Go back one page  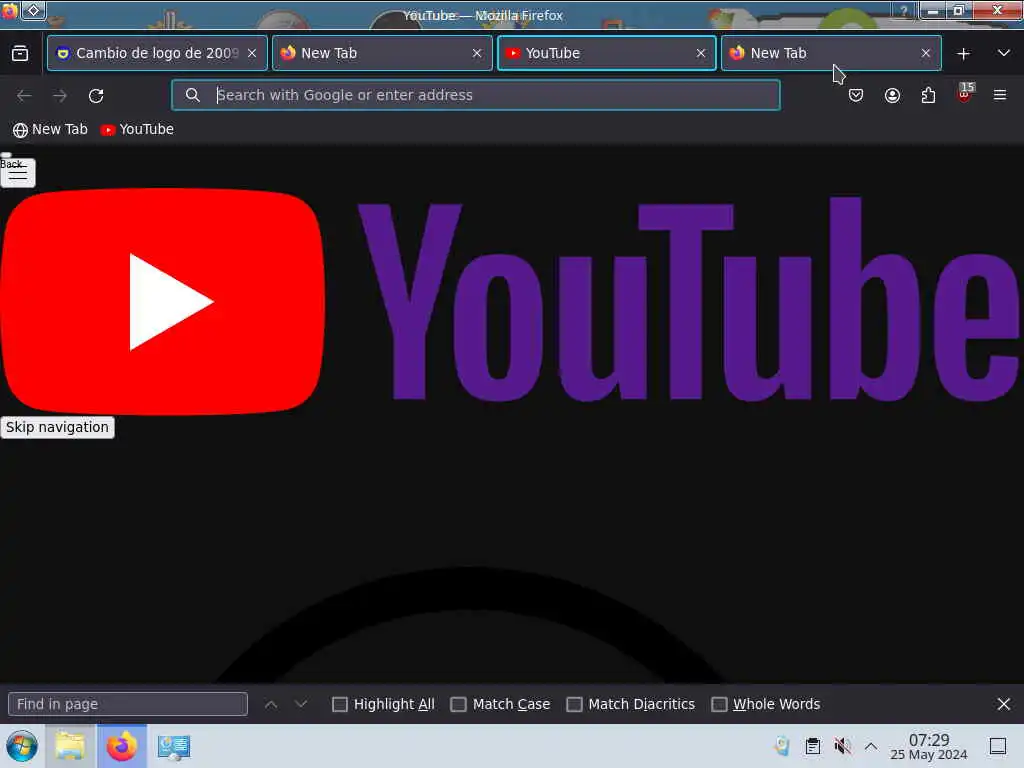[24, 95]
